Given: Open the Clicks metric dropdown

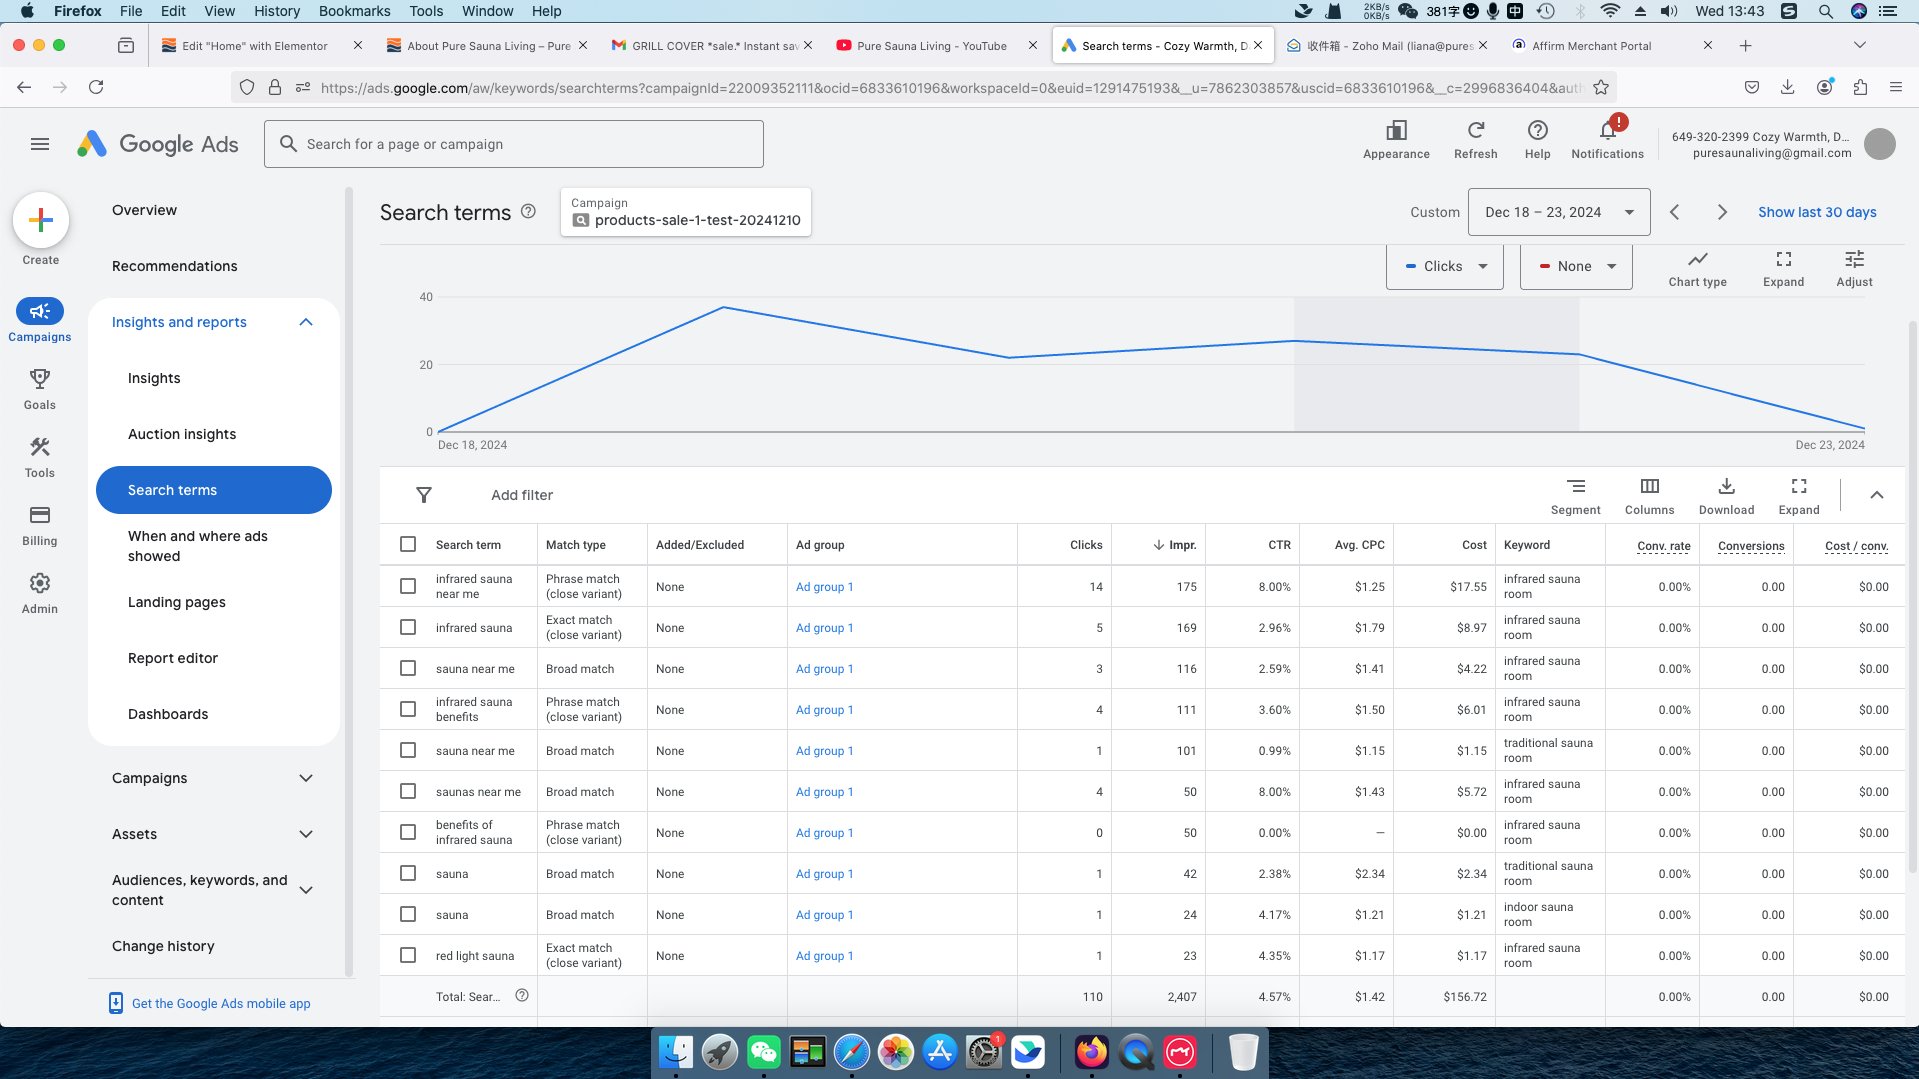Looking at the screenshot, I should (1445, 266).
